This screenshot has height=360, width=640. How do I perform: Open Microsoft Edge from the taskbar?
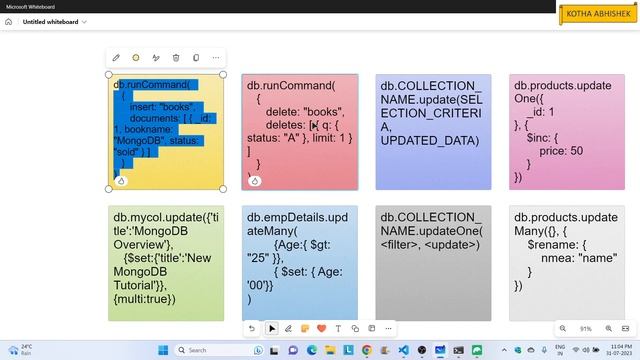point(312,350)
